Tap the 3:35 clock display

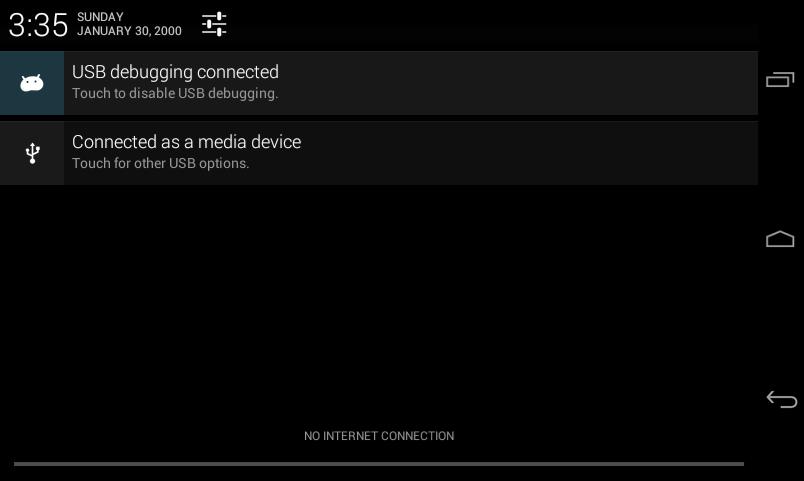[38, 25]
